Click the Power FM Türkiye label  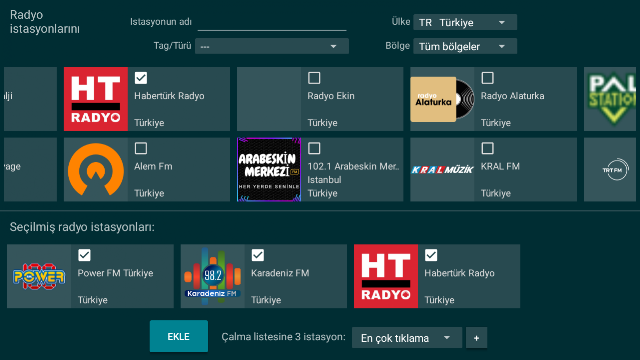116,273
